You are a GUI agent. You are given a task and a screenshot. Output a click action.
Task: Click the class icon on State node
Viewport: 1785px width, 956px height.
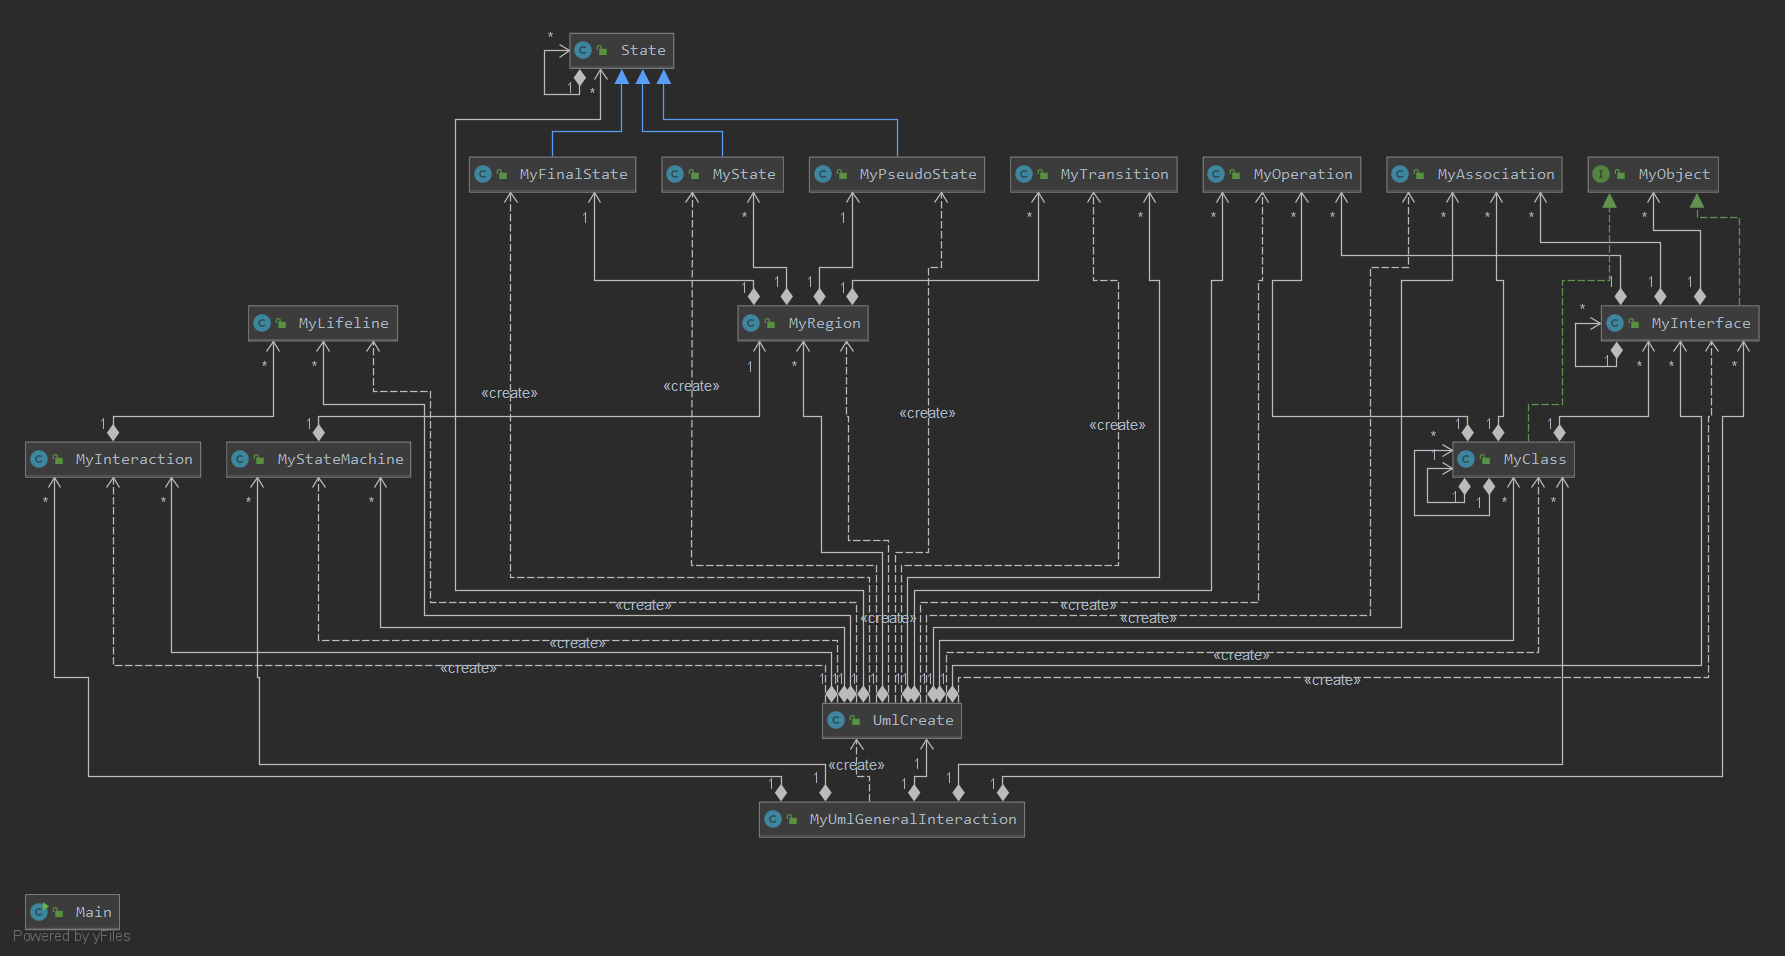coord(583,50)
